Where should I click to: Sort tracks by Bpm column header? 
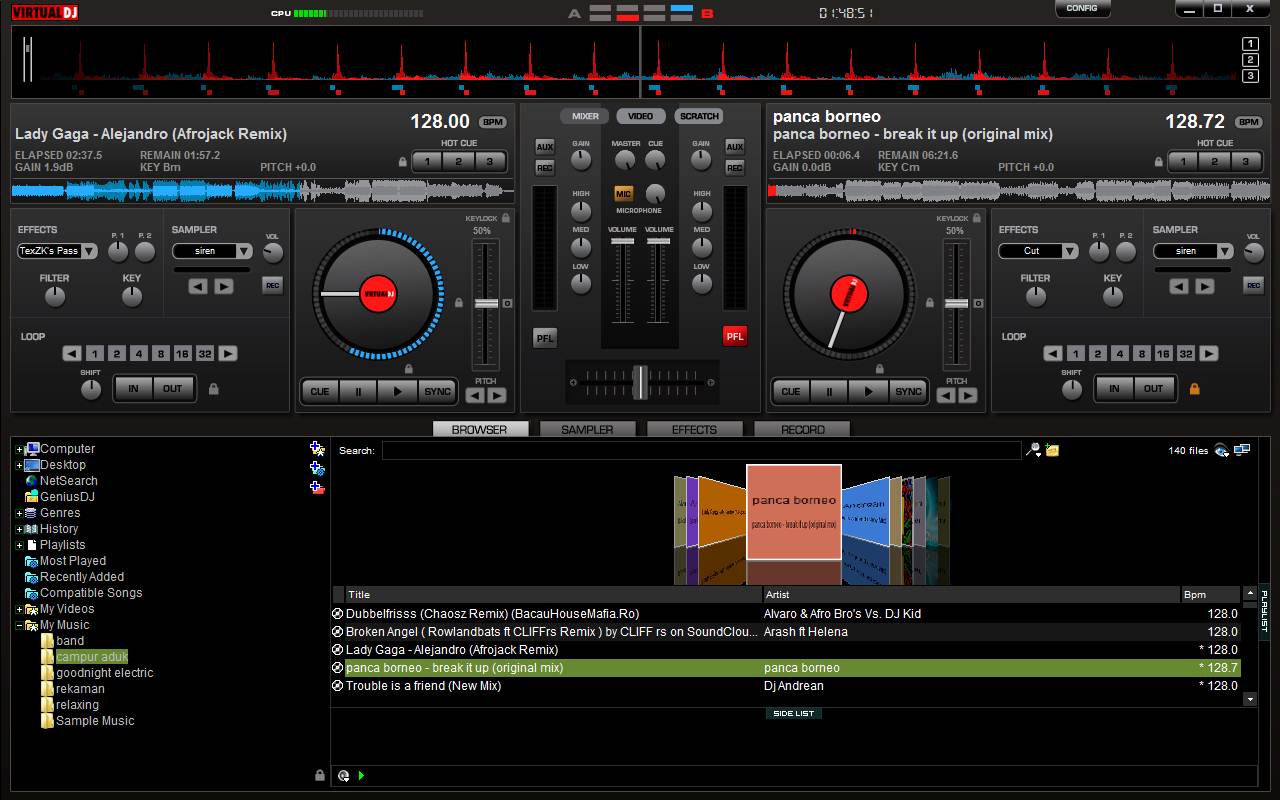click(1210, 594)
